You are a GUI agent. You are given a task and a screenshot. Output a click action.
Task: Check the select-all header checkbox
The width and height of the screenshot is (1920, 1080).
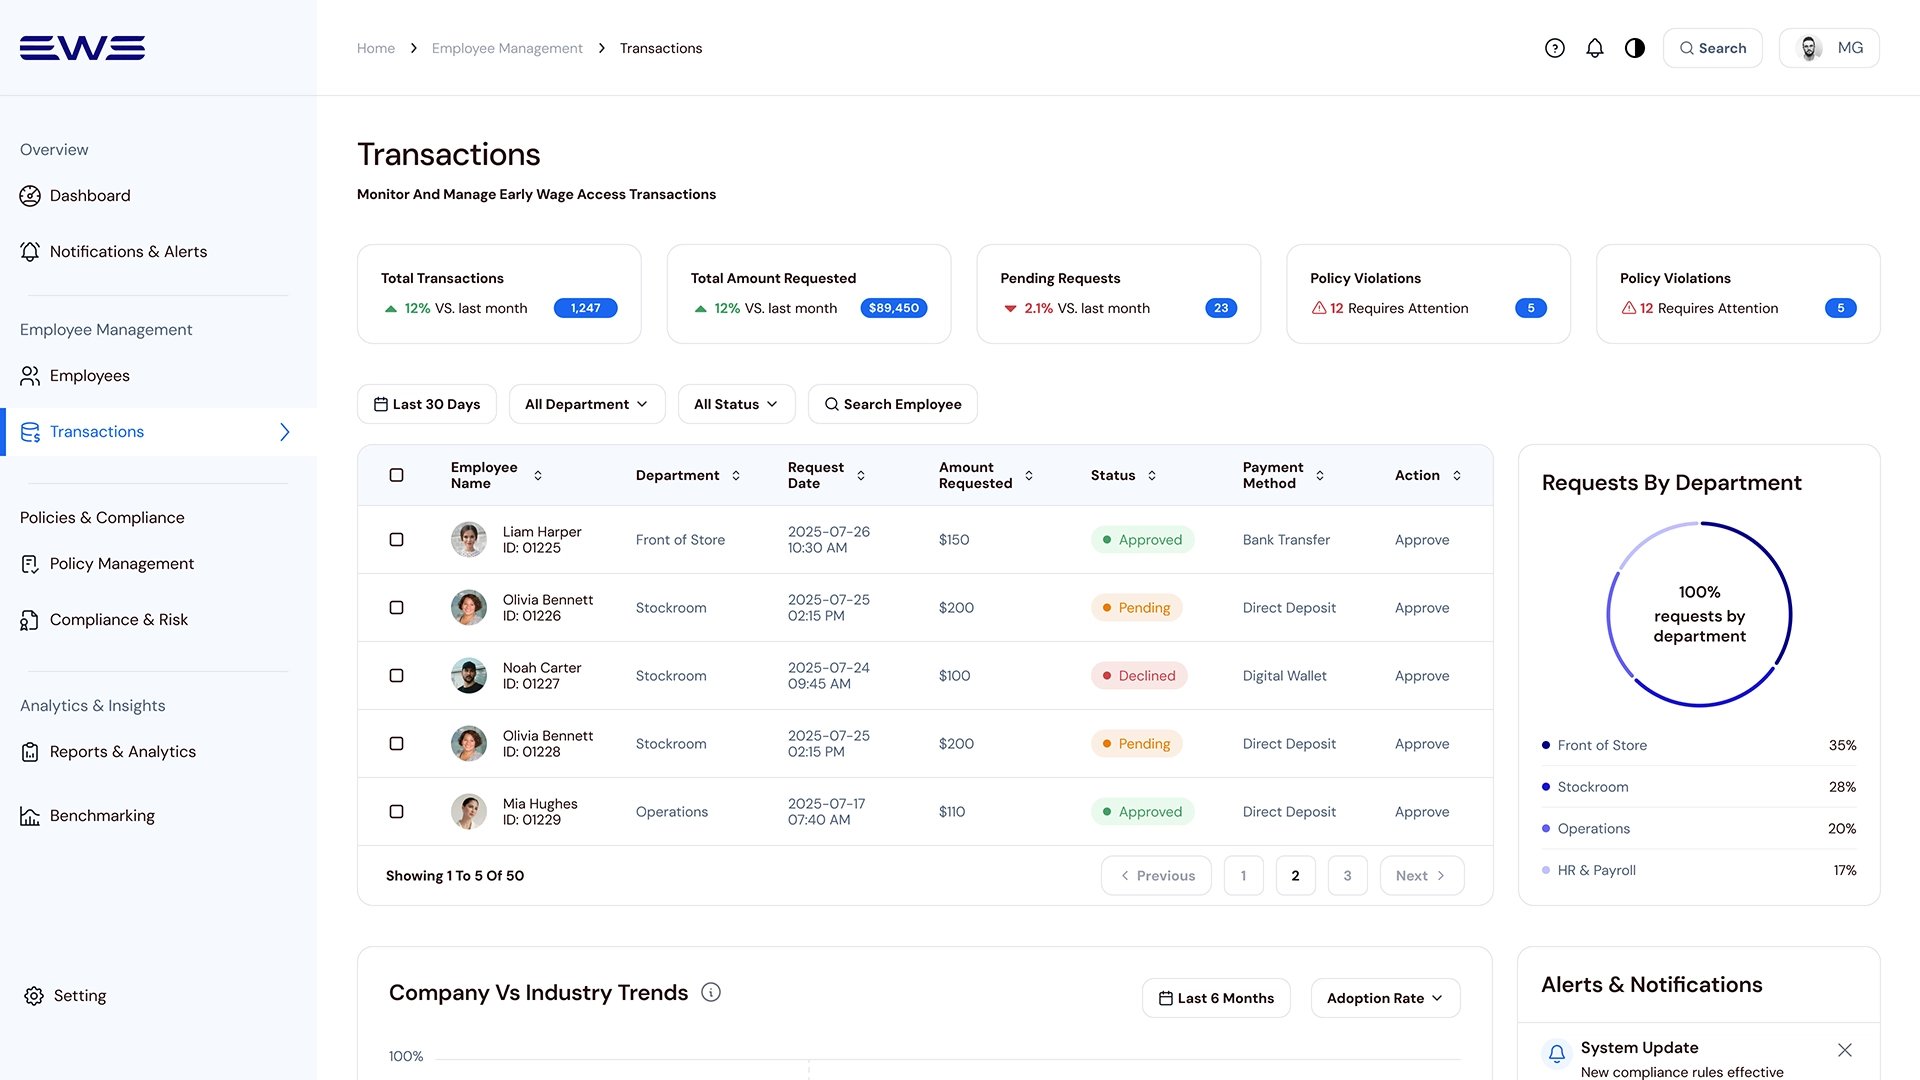396,475
